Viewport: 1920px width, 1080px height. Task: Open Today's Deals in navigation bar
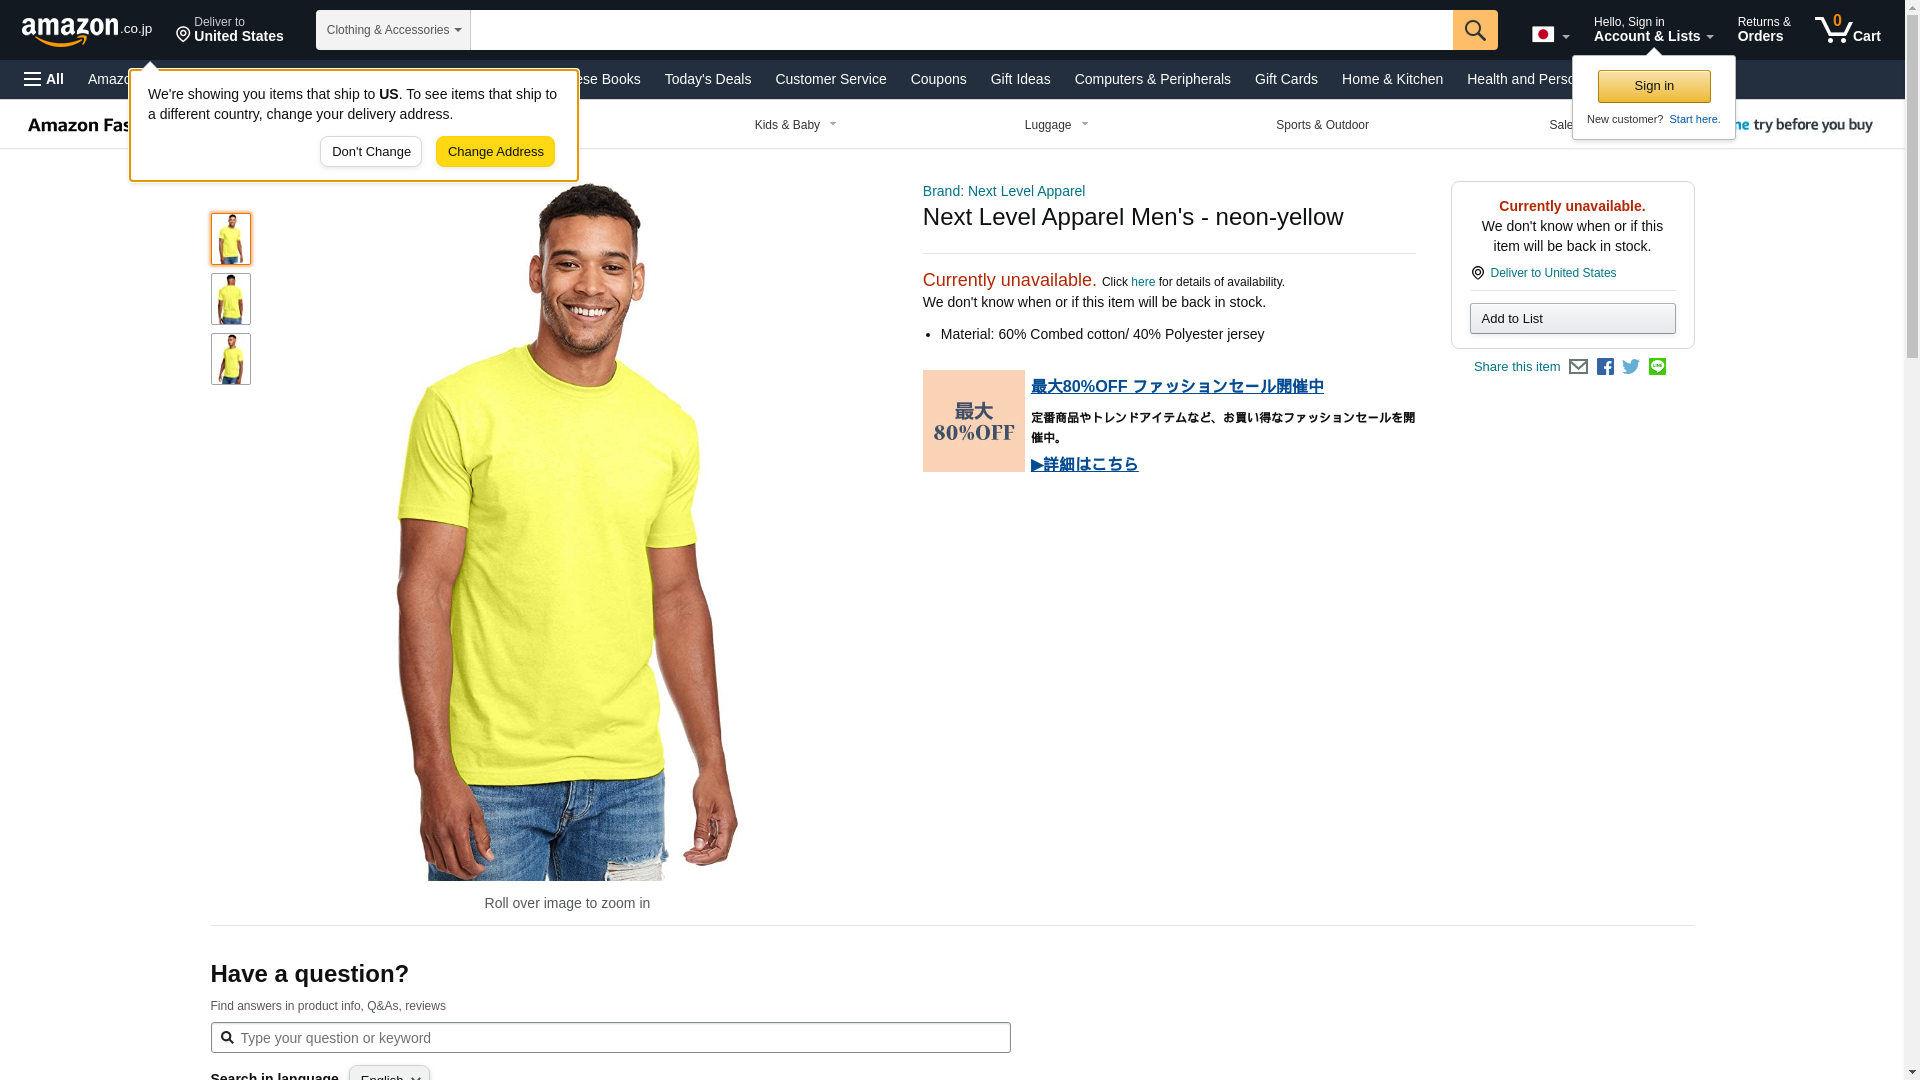707,79
